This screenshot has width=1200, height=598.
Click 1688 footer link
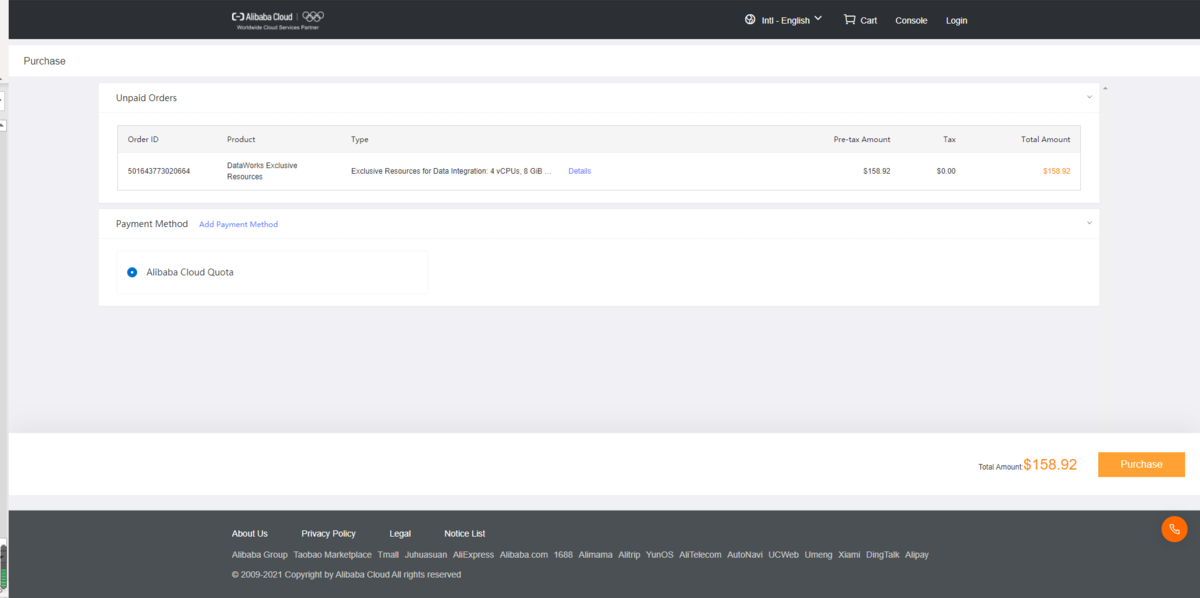coord(563,554)
